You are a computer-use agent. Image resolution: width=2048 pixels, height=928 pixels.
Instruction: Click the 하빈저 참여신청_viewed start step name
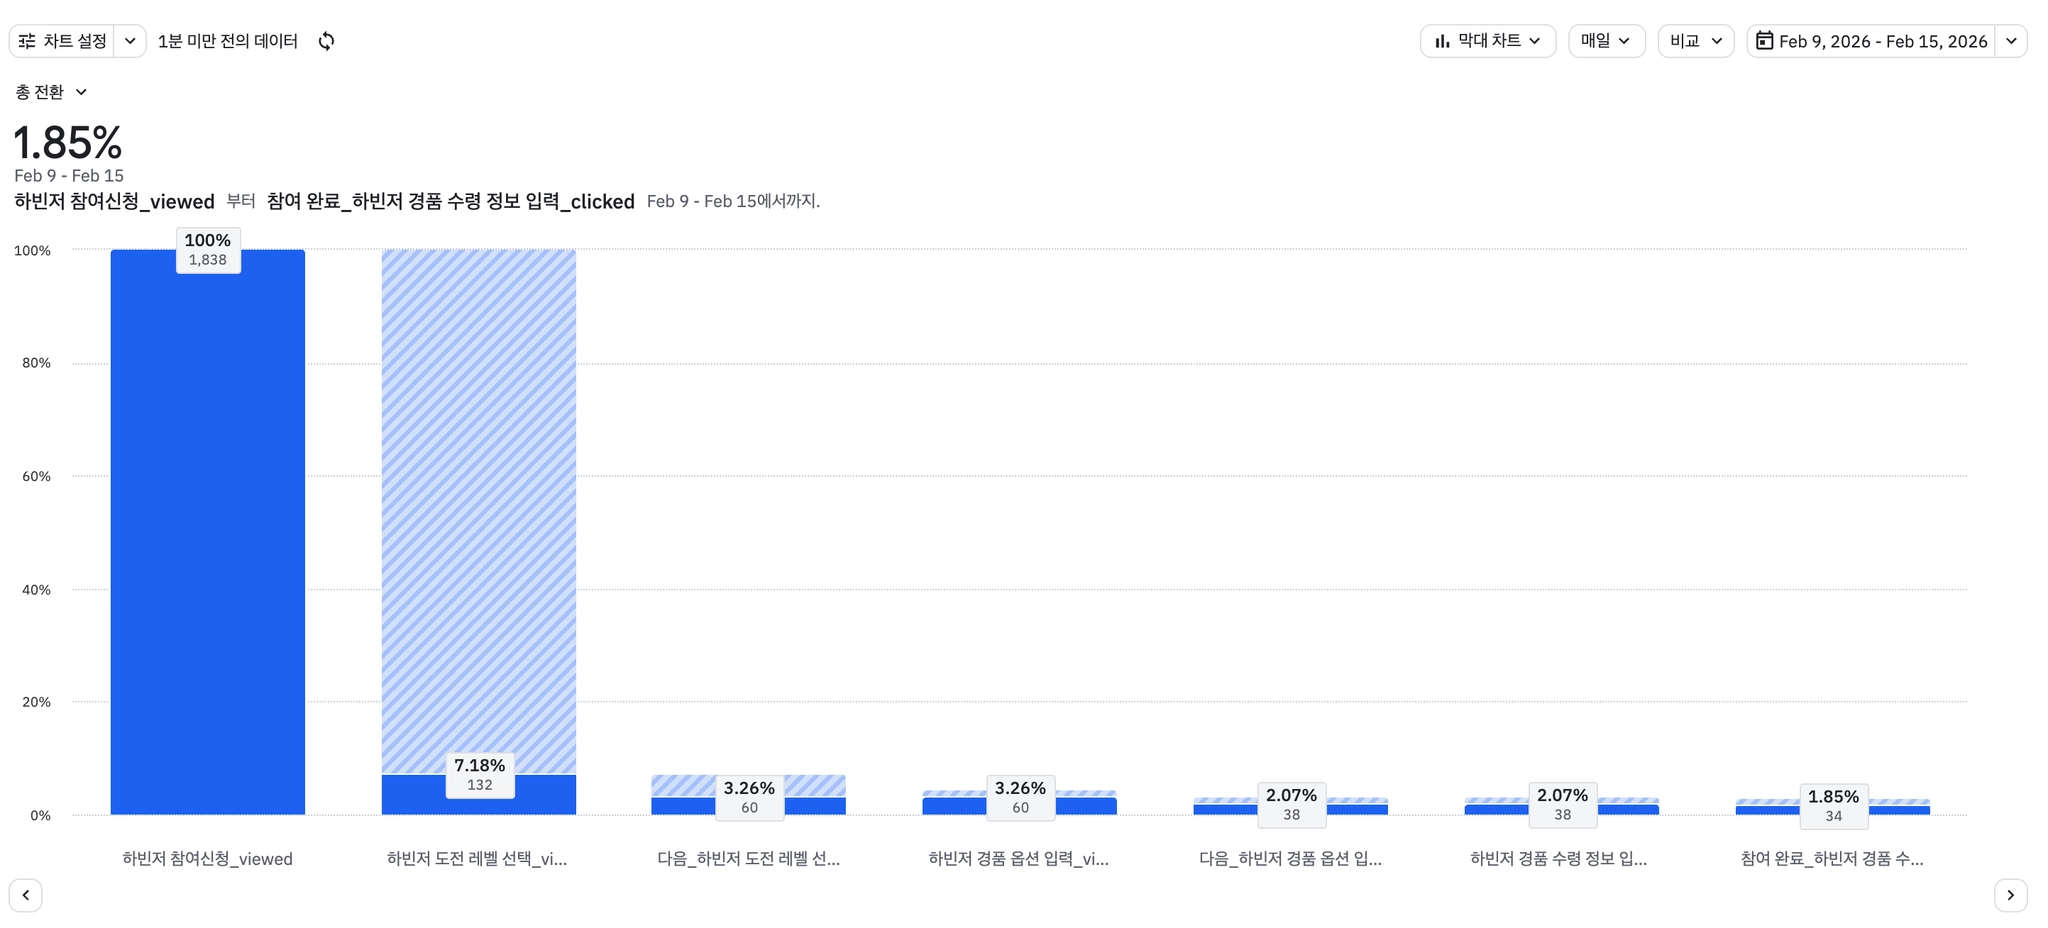114,202
